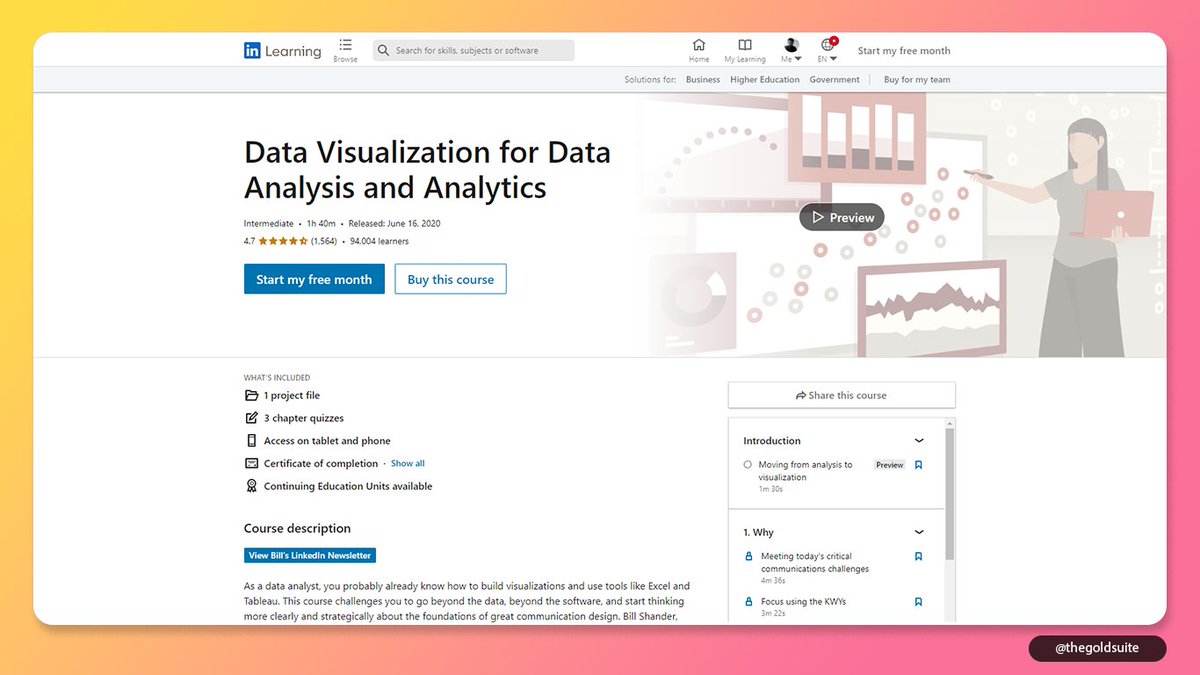Click the Home icon in the navigation bar

pyautogui.click(x=698, y=45)
